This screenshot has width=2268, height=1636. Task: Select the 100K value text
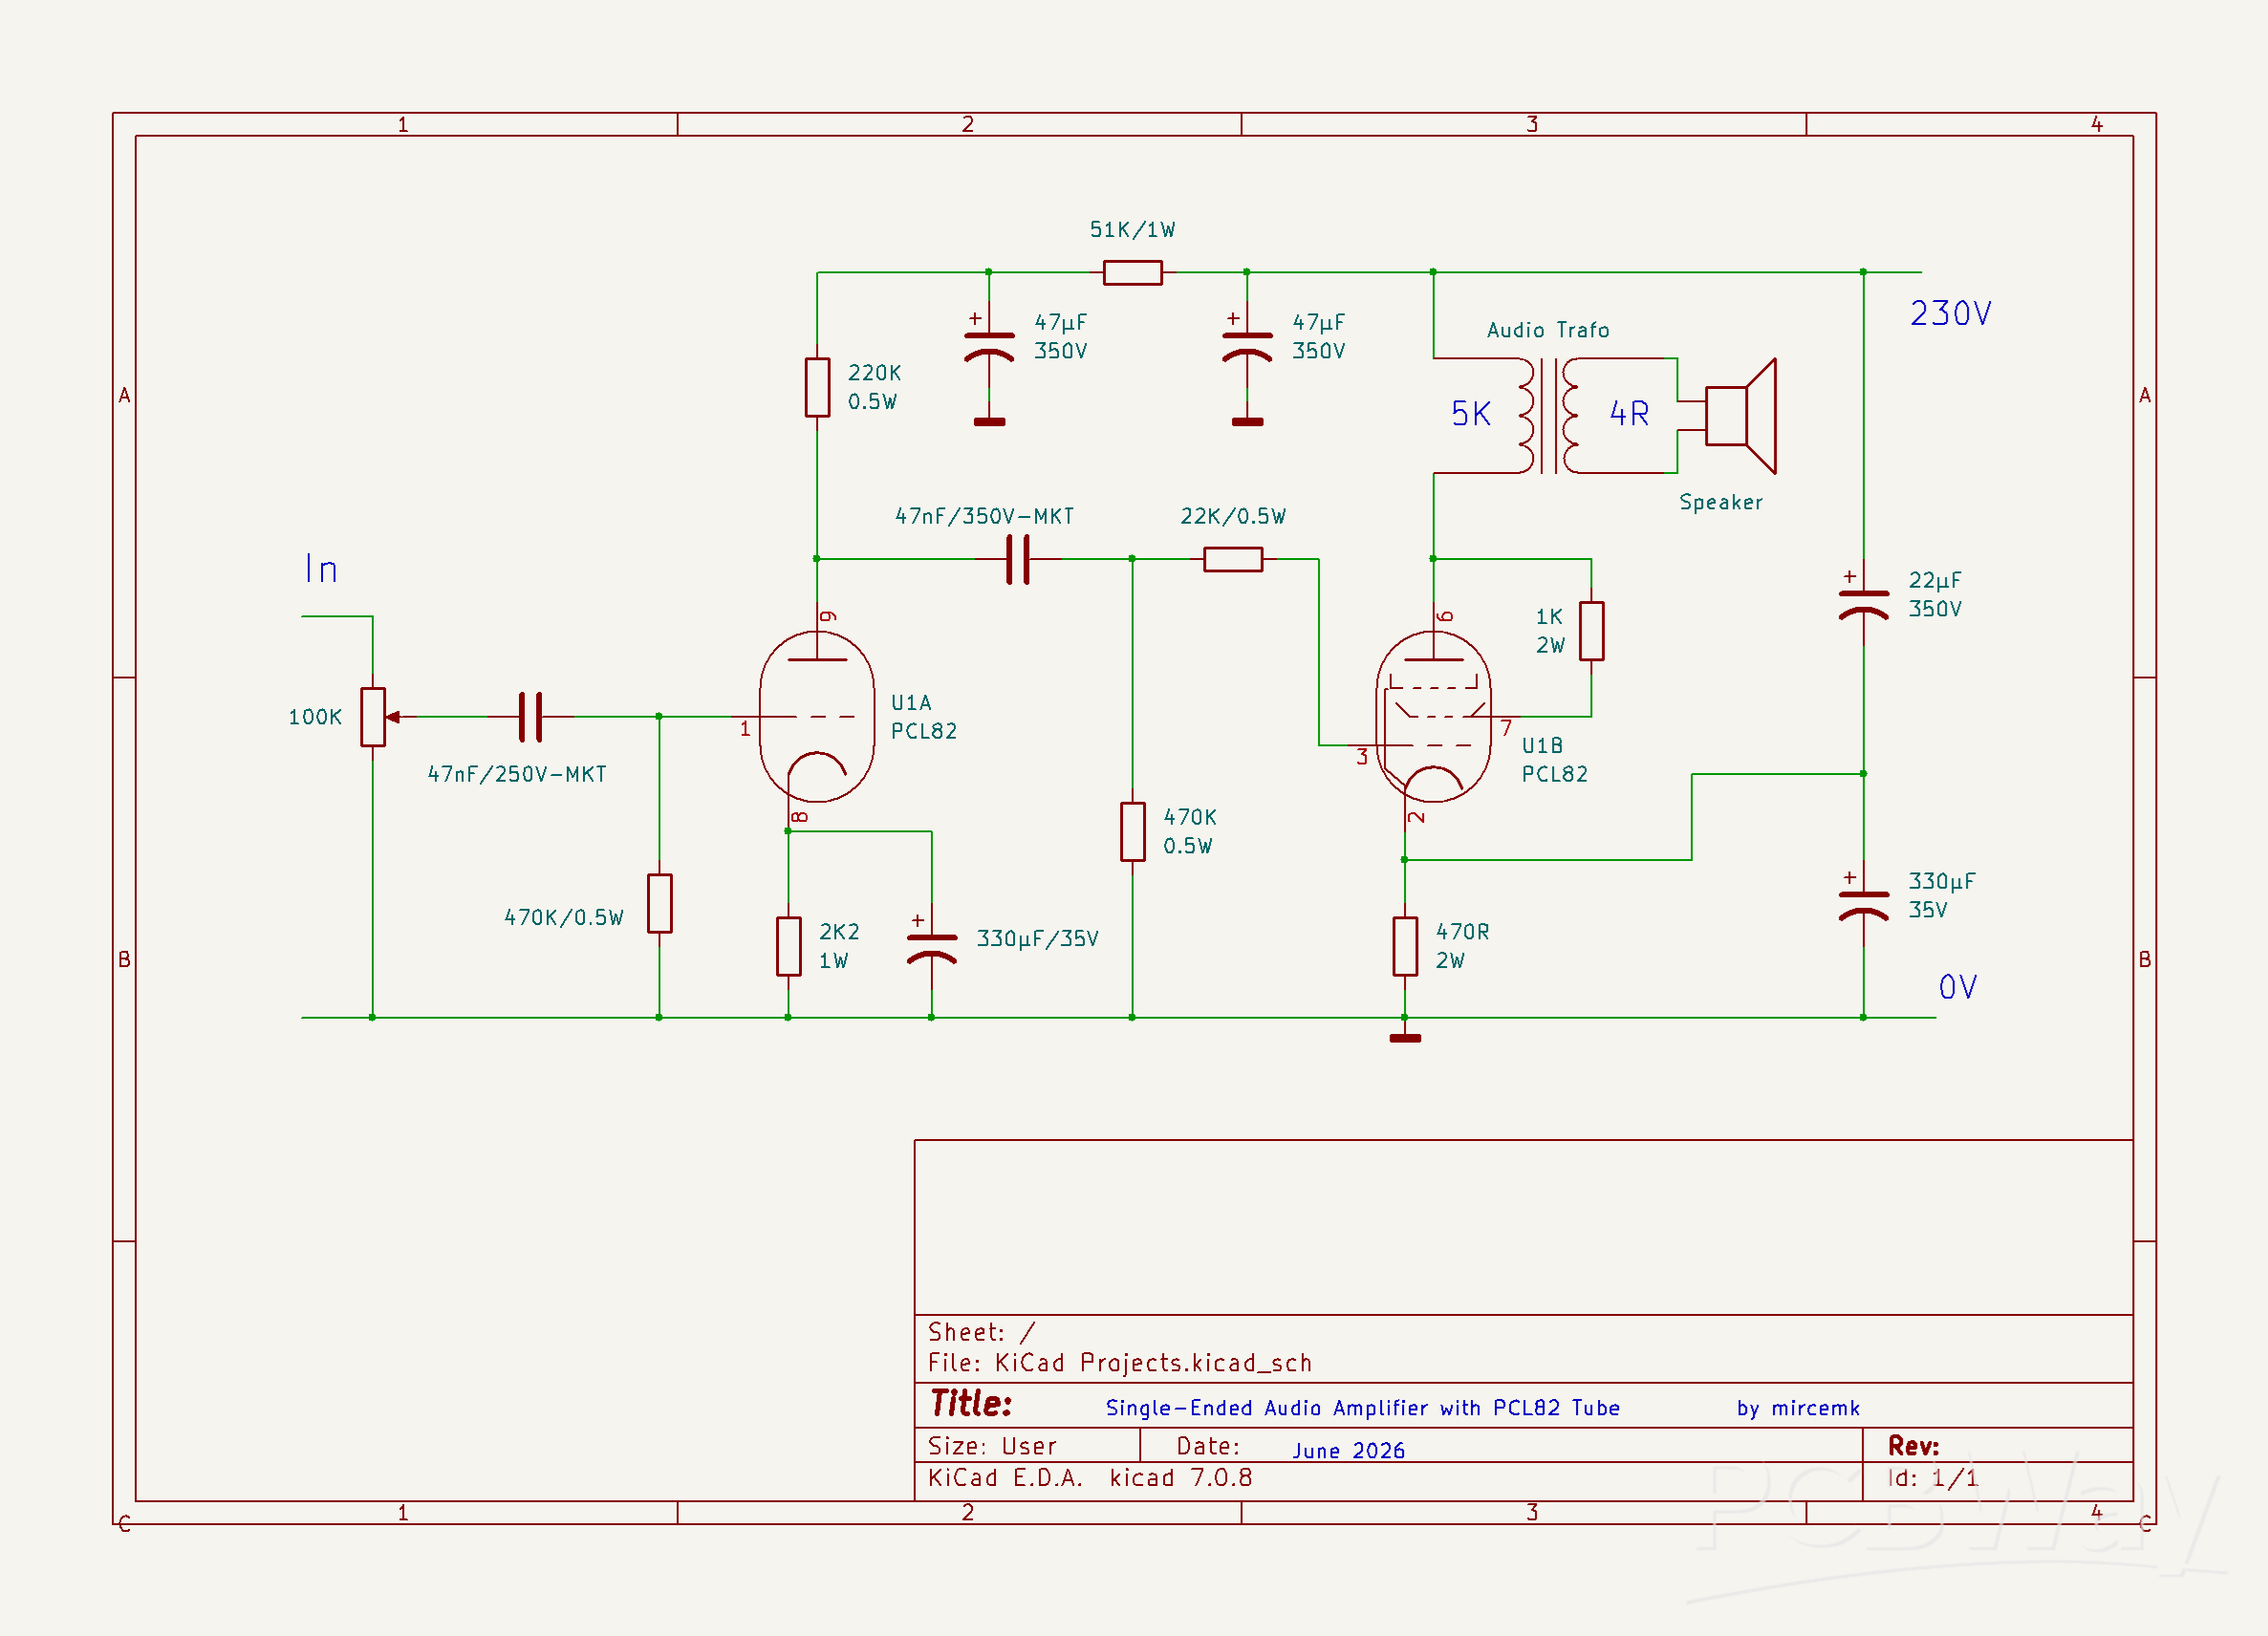coord(315,717)
